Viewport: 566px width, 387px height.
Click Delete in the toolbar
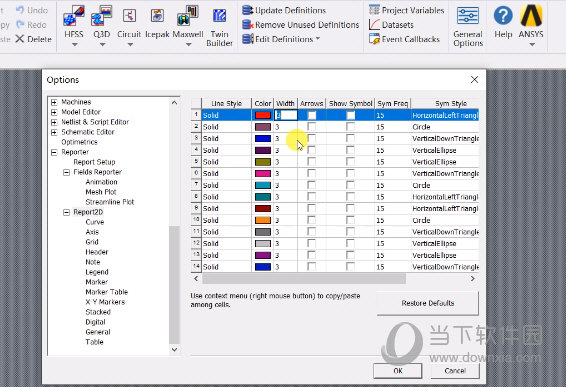[x=34, y=39]
